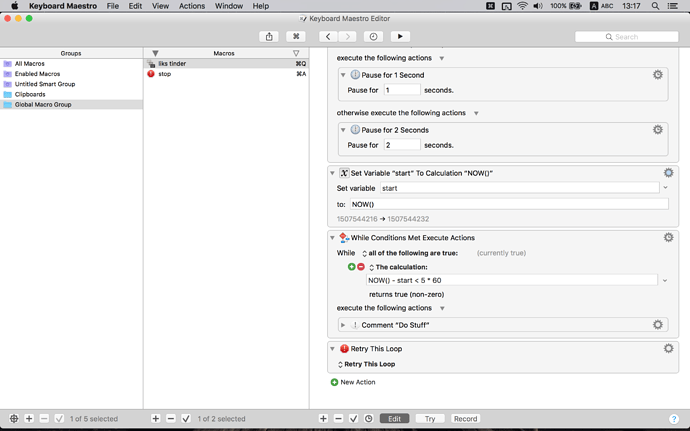The height and width of the screenshot is (431, 690).
Task: Sort macros via the Macros column header triangle
Action: click(x=296, y=53)
